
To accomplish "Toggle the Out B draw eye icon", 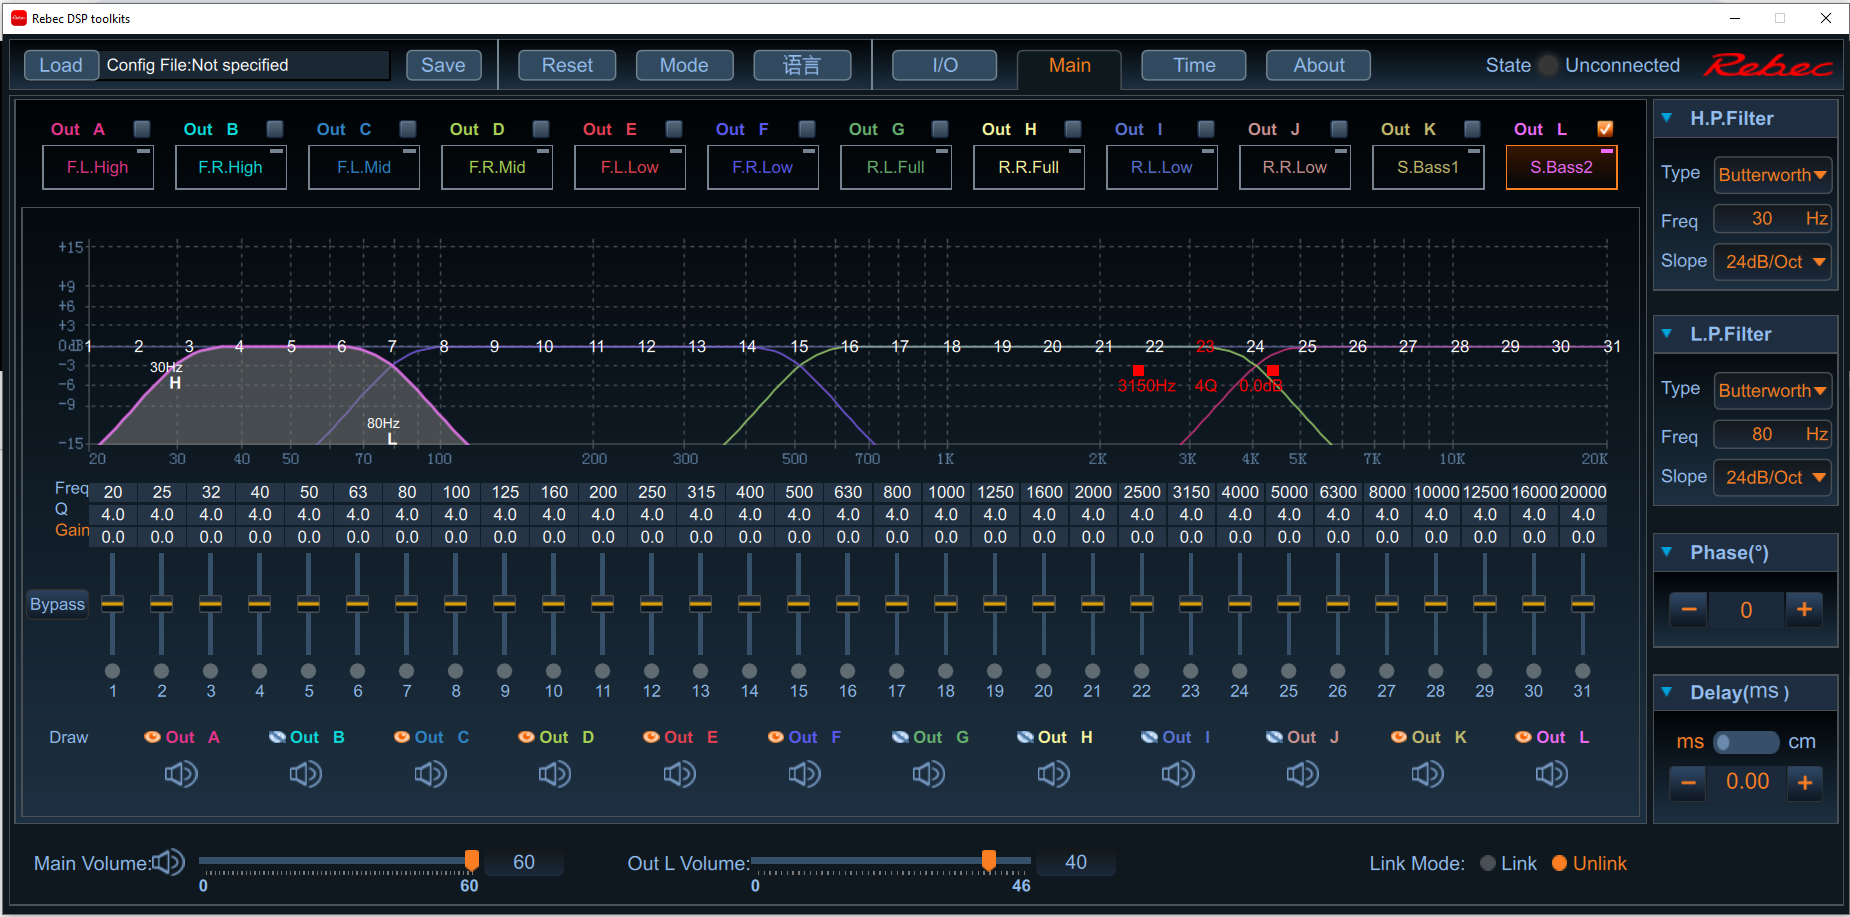I will [278, 737].
